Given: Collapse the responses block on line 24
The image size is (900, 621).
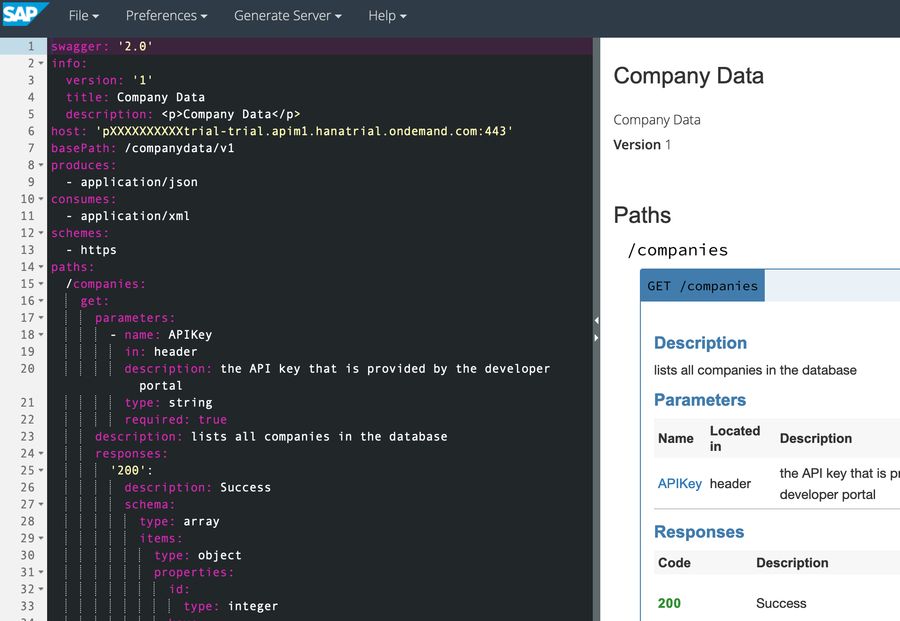Looking at the screenshot, I should click(41, 454).
